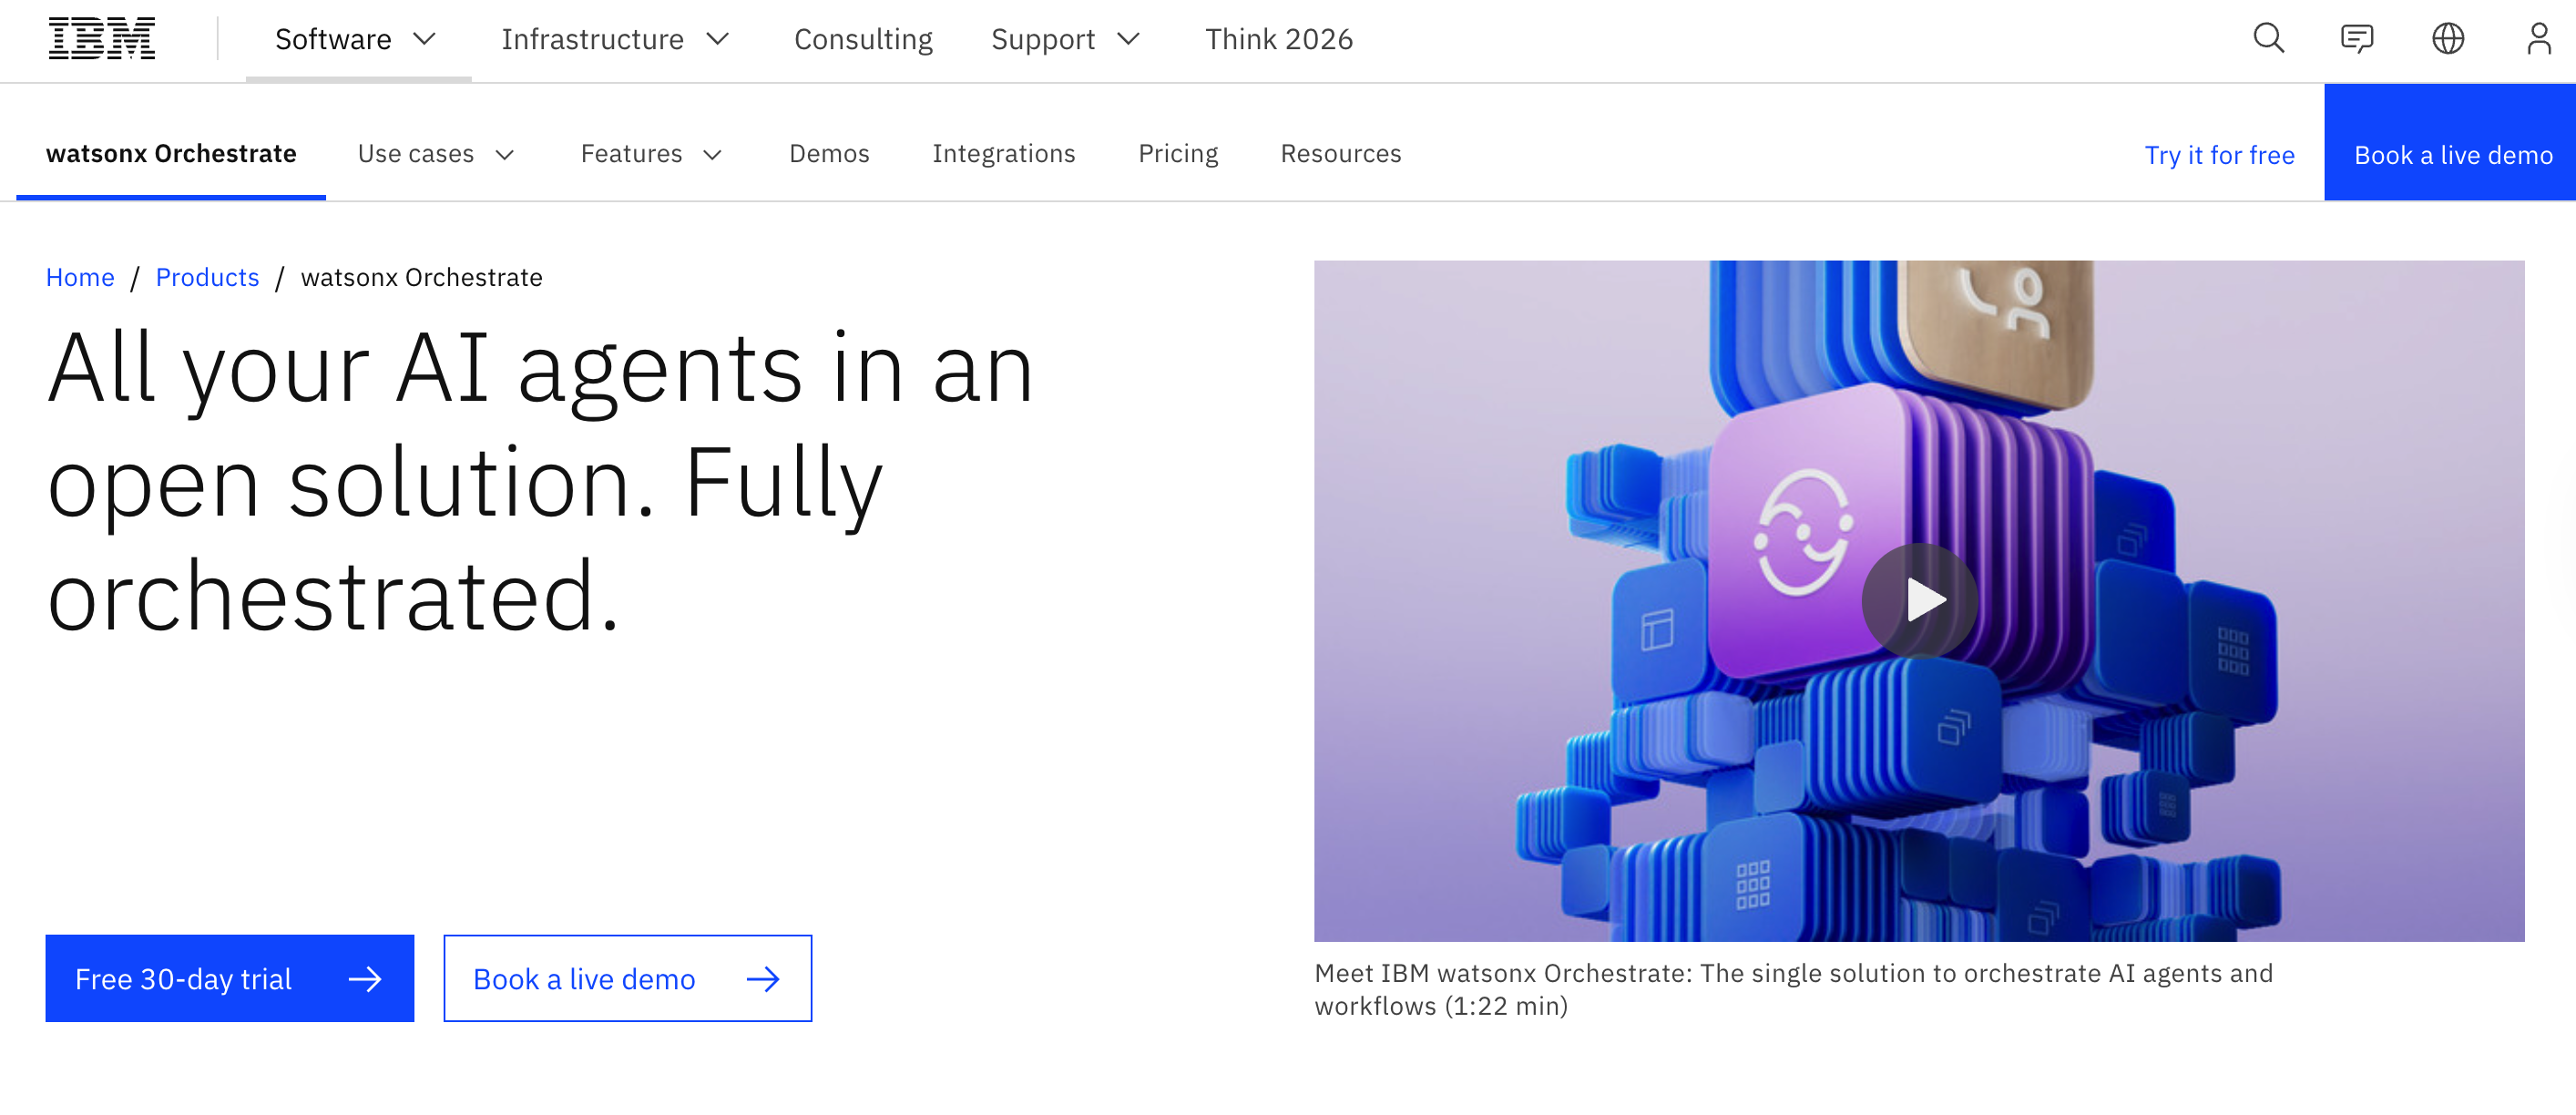Open the Try it for free link
The height and width of the screenshot is (1115, 2576).
point(2220,155)
